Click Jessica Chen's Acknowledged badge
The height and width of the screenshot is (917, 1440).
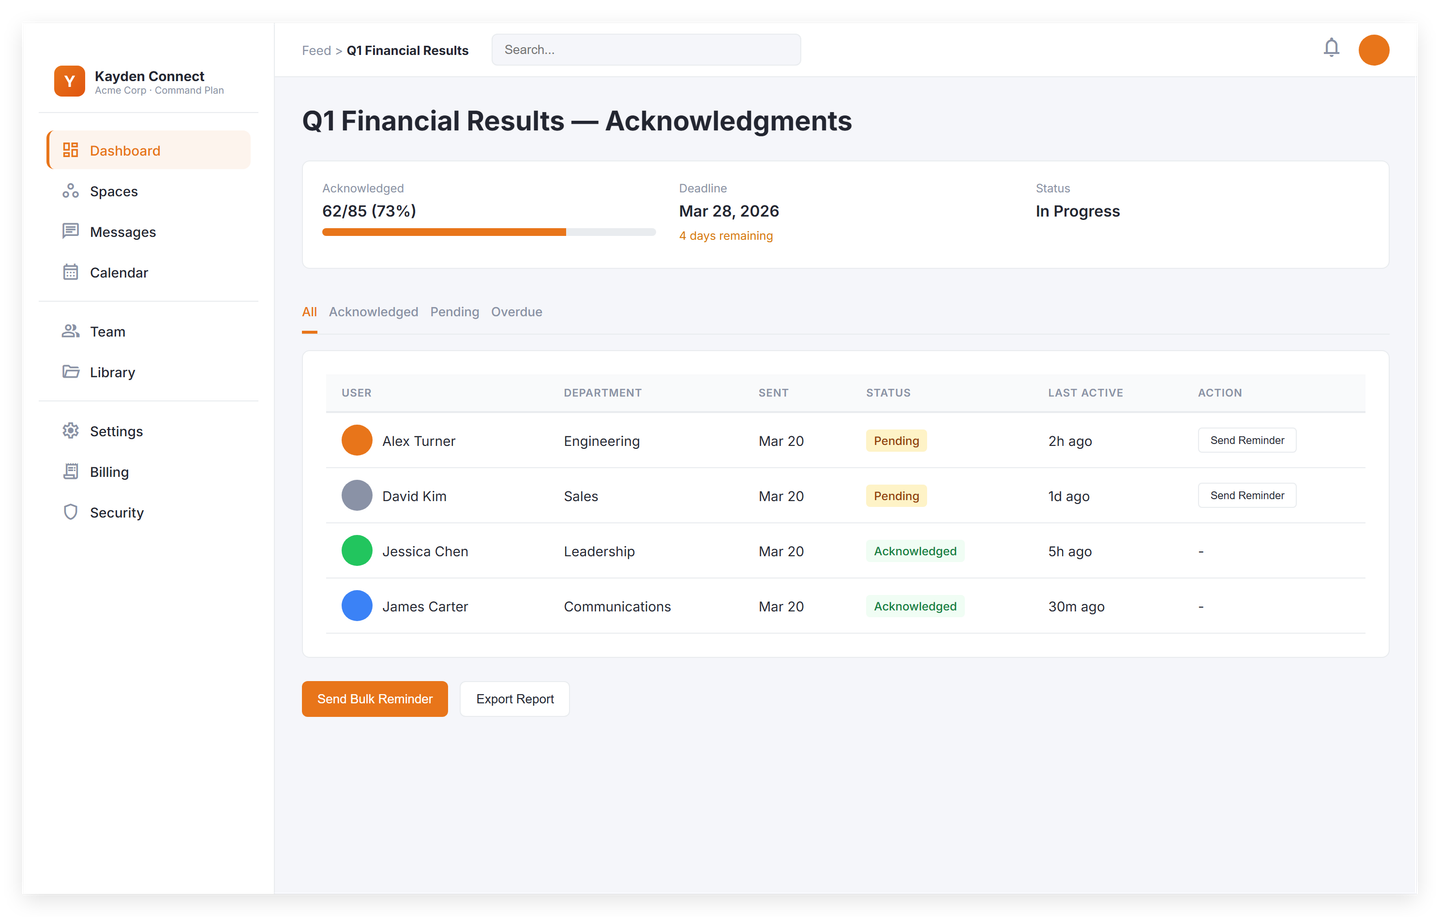tap(915, 550)
